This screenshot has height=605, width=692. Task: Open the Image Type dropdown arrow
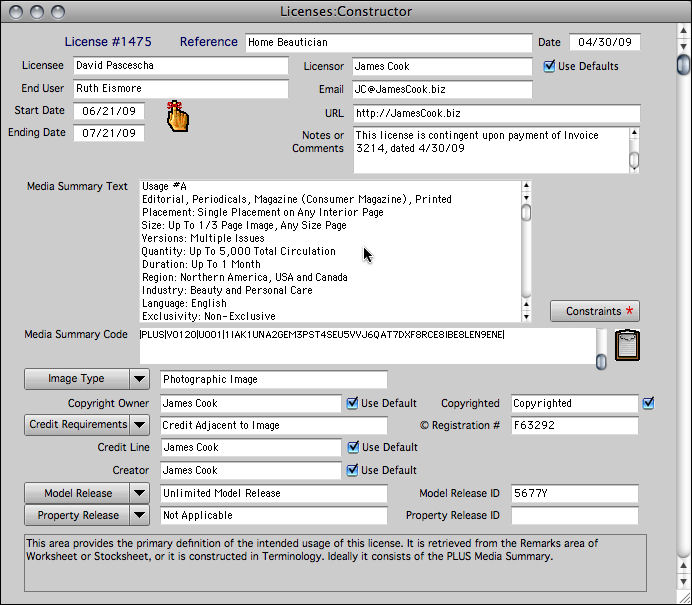(x=139, y=380)
